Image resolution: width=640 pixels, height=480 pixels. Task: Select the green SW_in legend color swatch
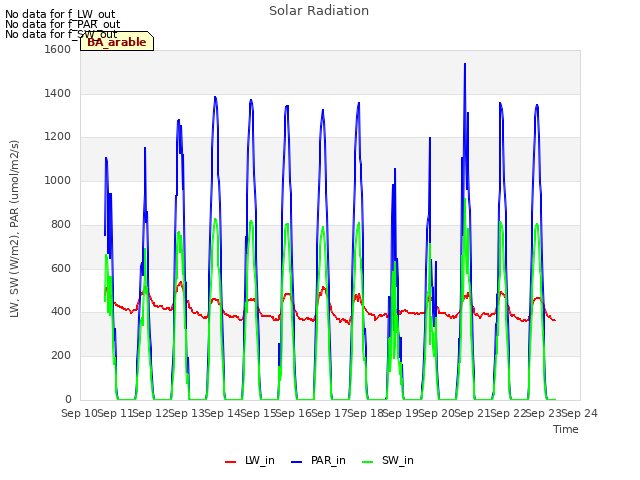[367, 462]
